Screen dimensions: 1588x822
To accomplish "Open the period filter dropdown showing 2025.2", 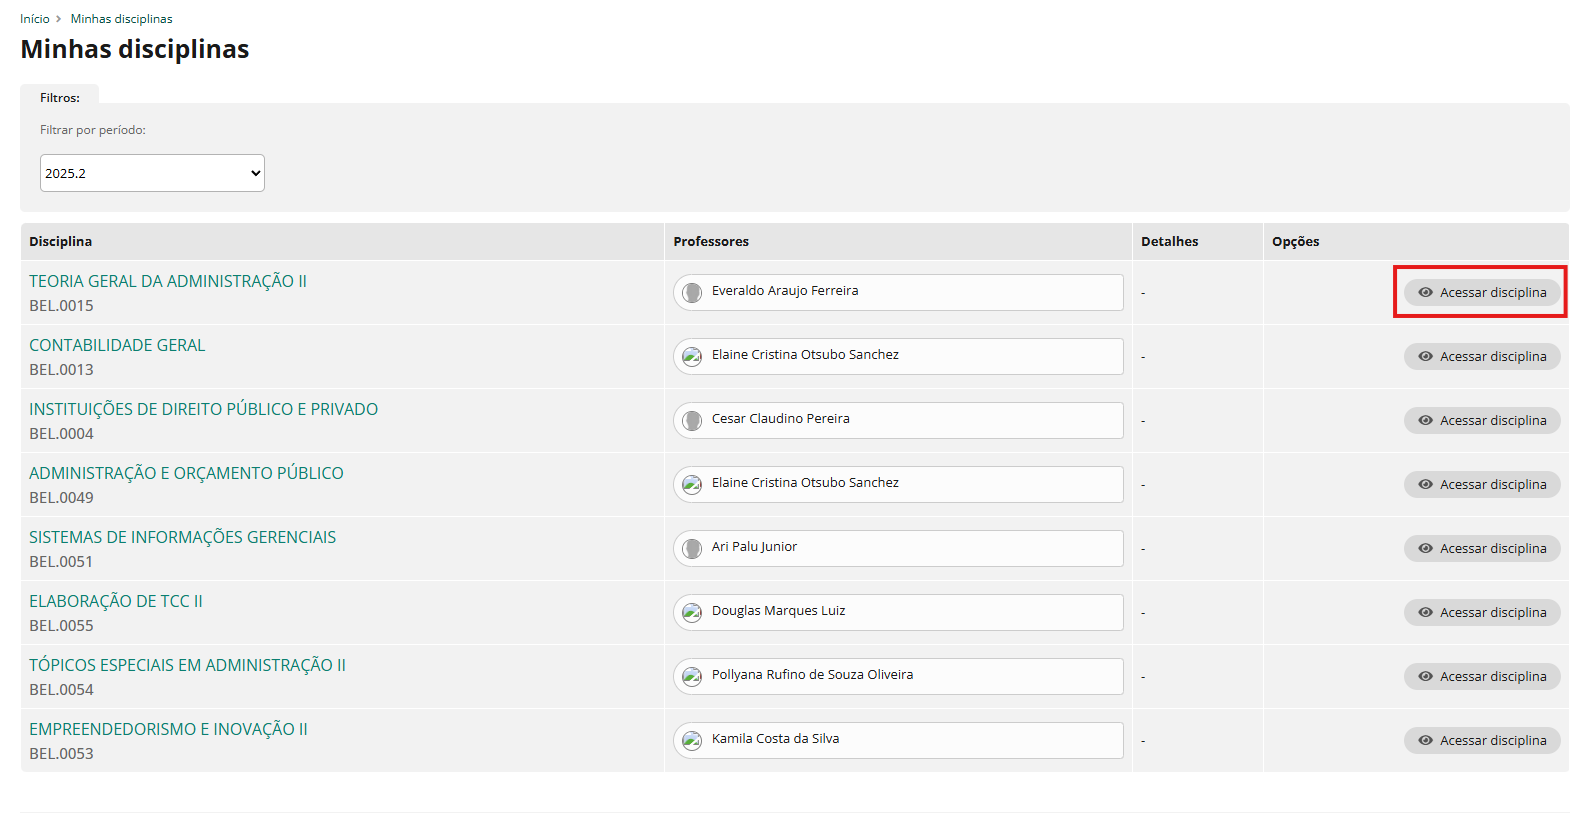I will point(152,173).
